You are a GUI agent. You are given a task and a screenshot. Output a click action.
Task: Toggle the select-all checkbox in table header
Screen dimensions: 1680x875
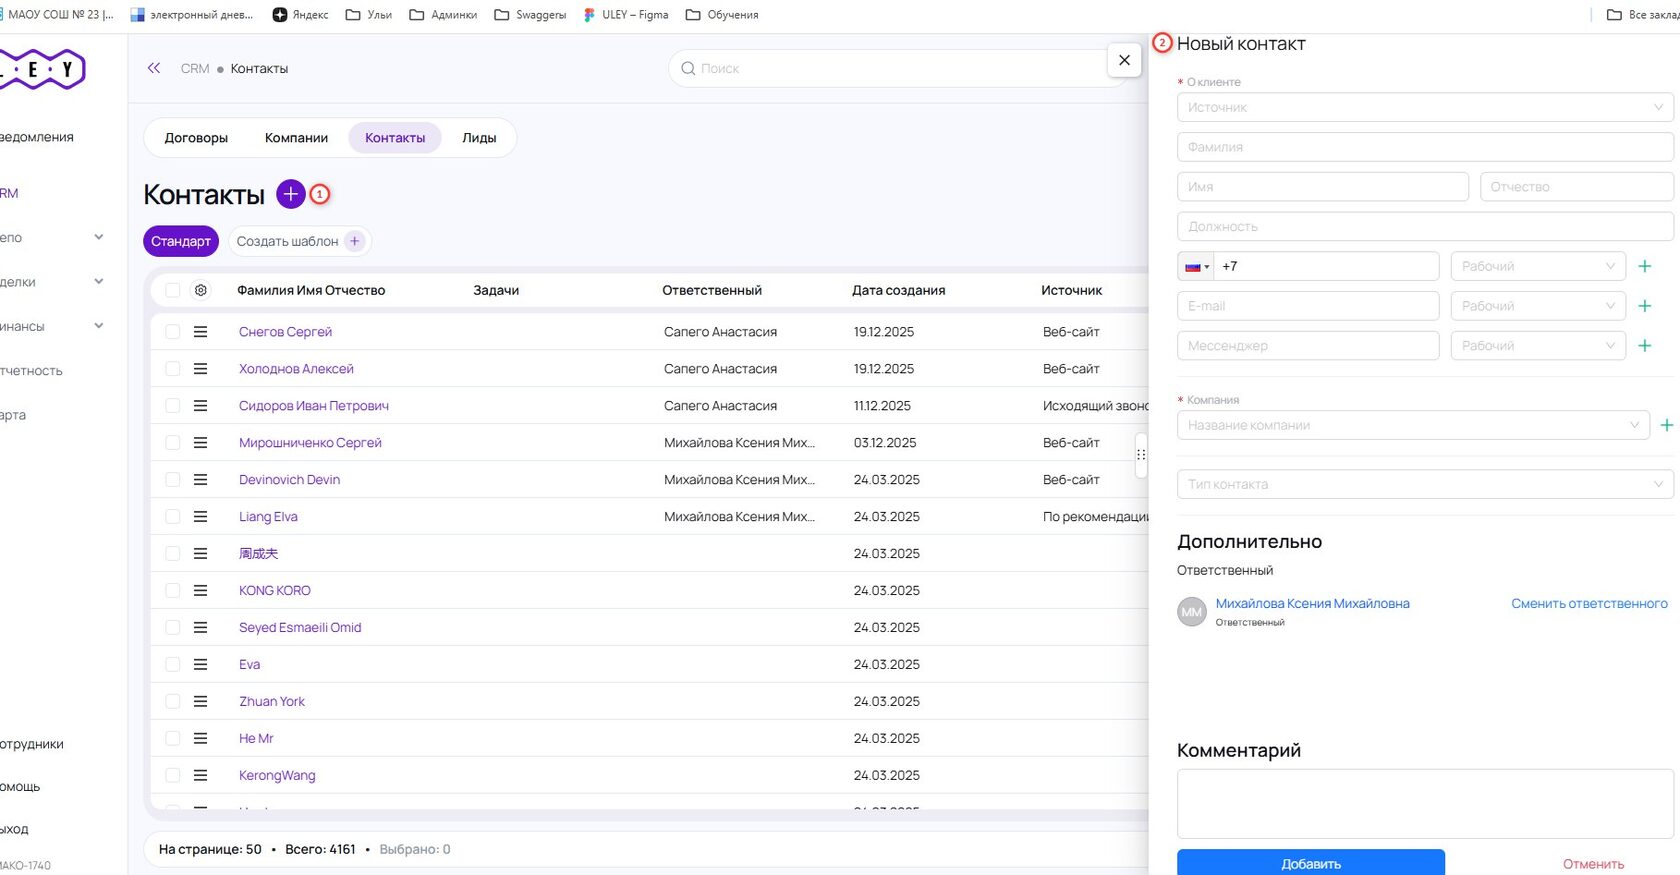coord(173,290)
